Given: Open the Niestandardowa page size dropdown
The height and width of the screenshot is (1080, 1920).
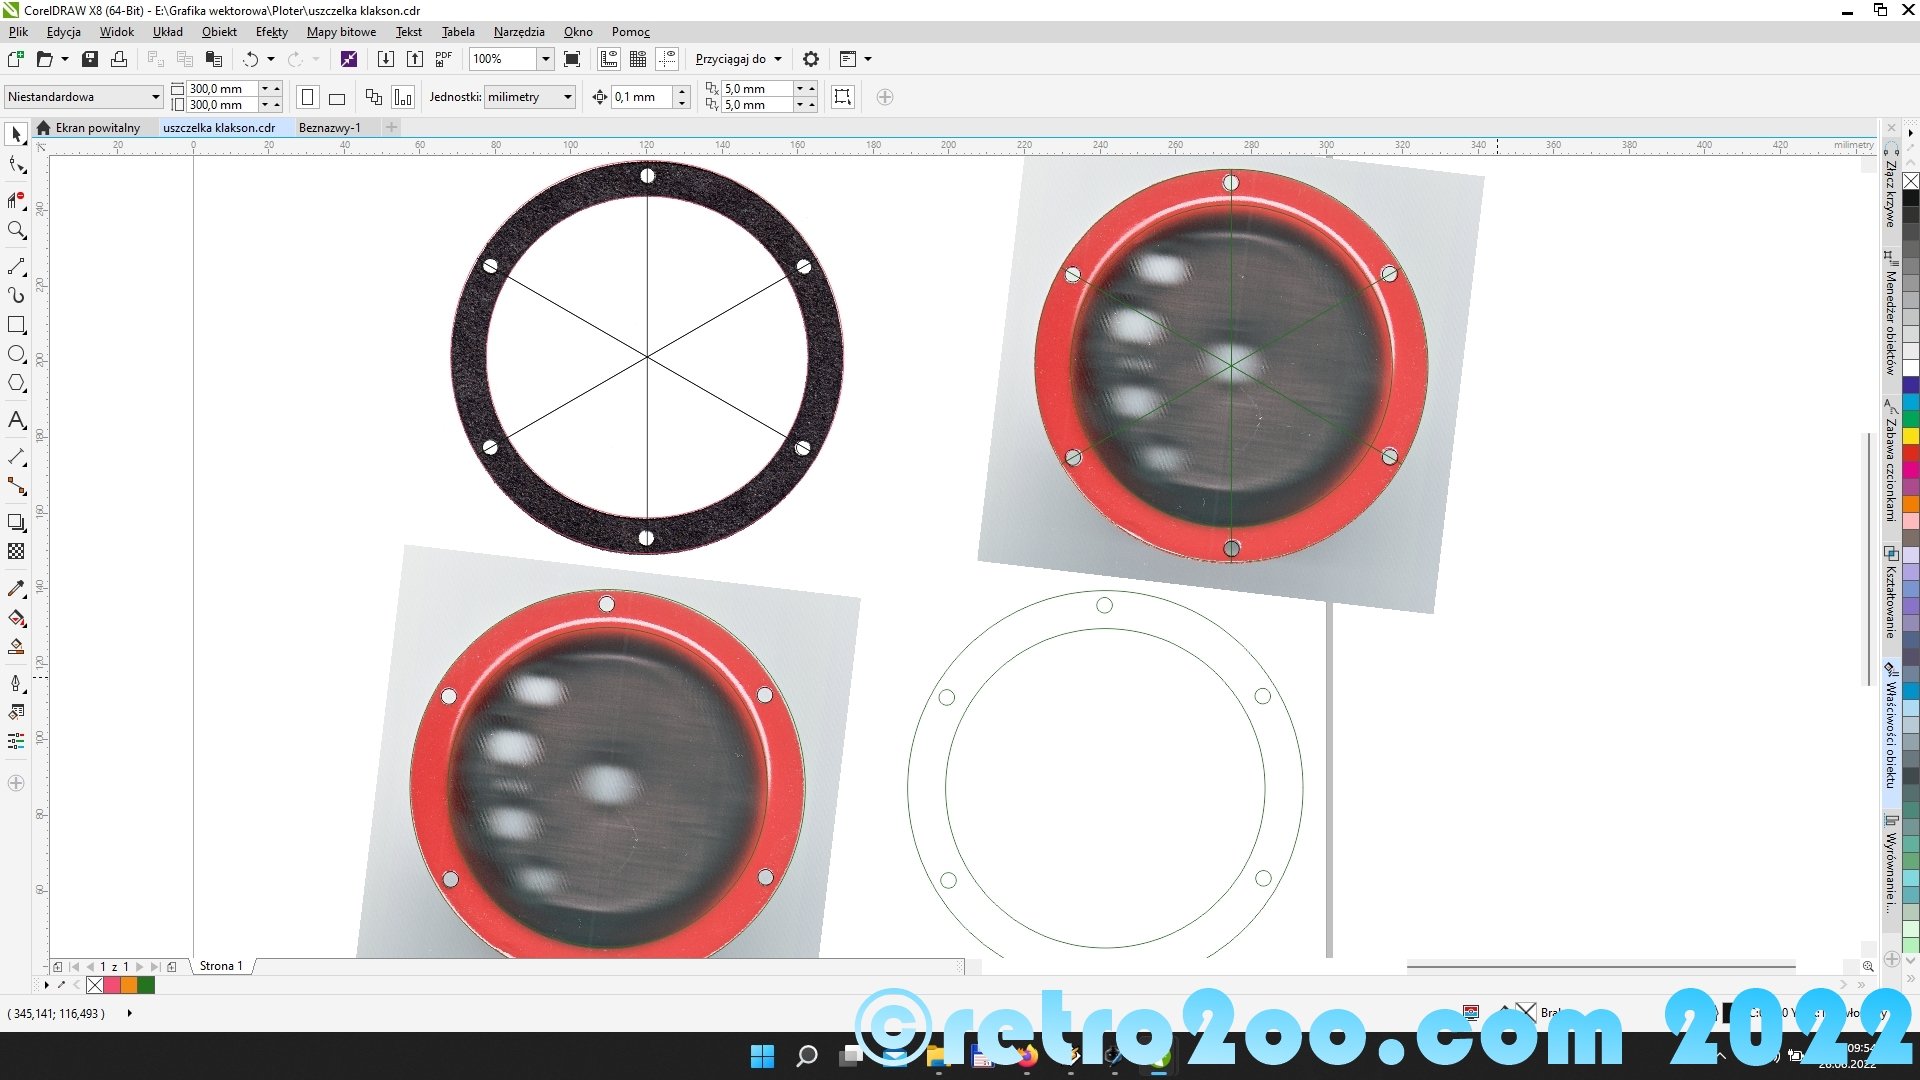Looking at the screenshot, I should click(x=155, y=97).
